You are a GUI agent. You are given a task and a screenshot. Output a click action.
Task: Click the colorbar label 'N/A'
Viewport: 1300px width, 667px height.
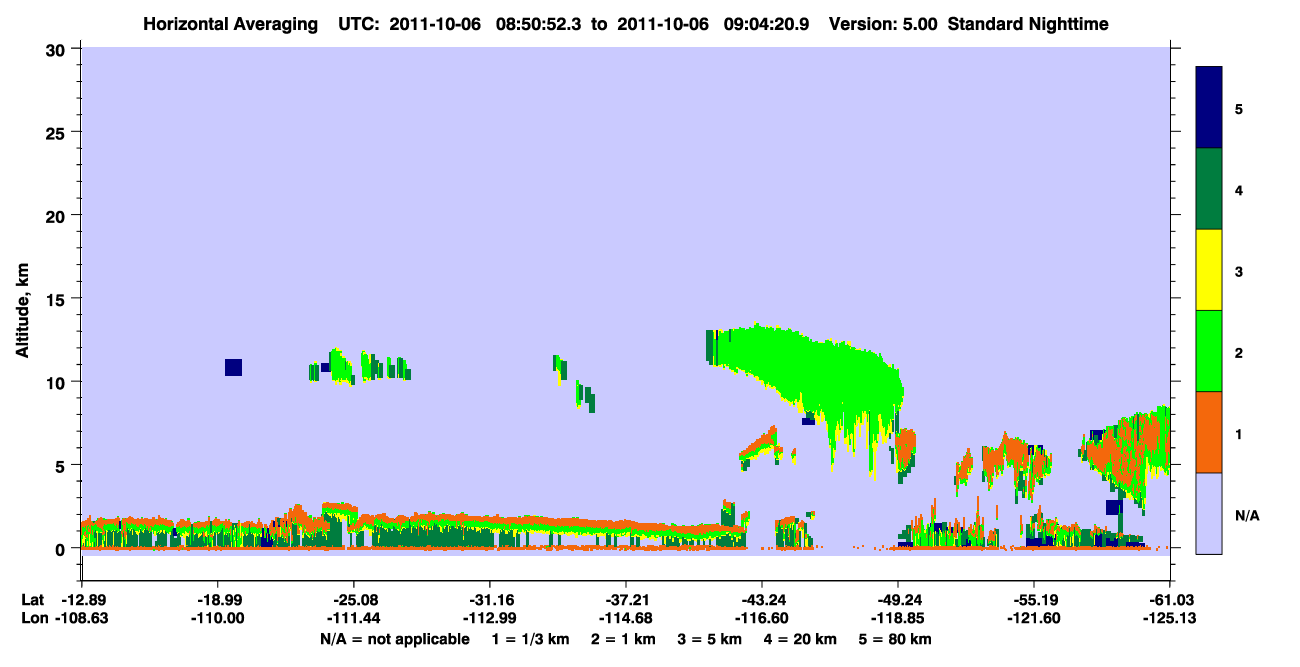click(1247, 516)
